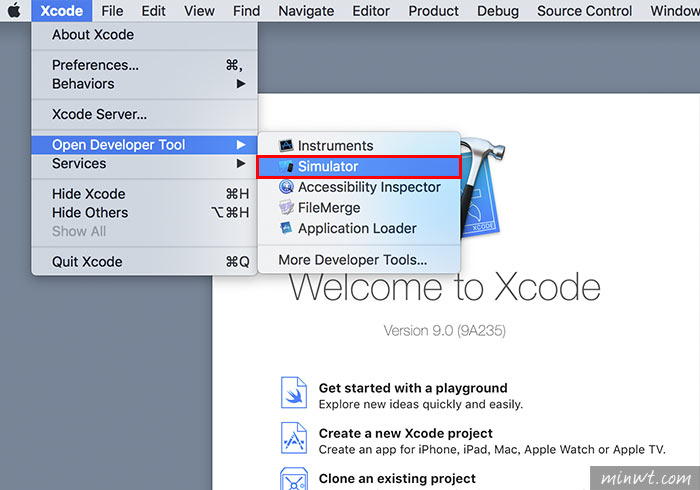Open Accessibility Inspector from submenu

(x=359, y=187)
